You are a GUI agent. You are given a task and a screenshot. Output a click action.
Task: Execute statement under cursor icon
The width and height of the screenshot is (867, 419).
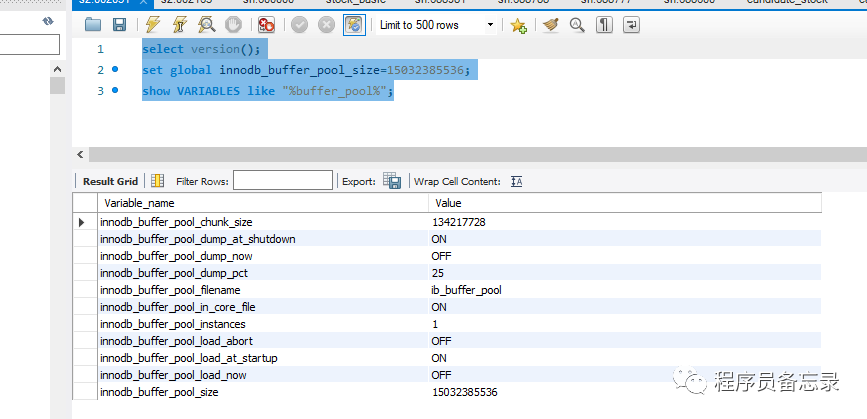[x=179, y=25]
